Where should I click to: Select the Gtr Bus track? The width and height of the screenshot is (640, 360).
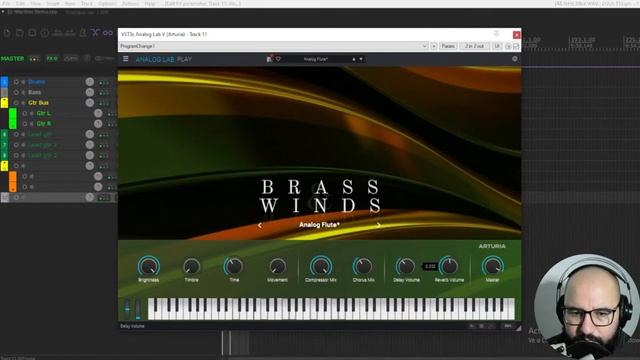[38, 103]
